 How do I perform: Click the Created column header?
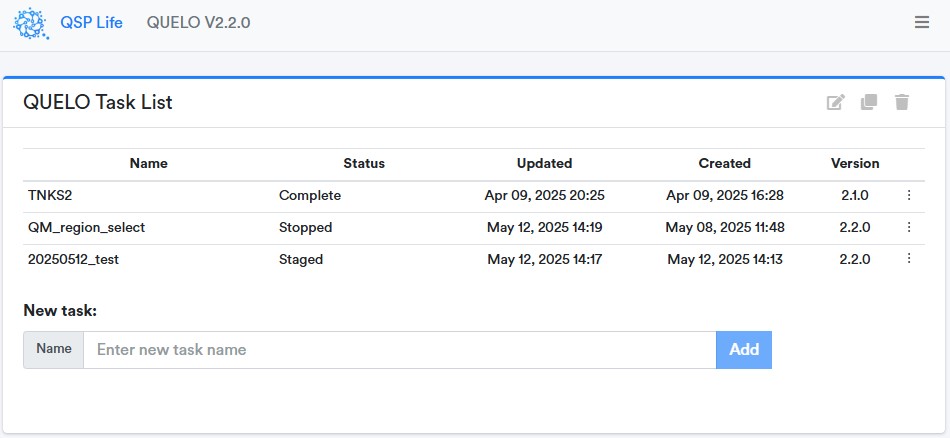pyautogui.click(x=724, y=163)
